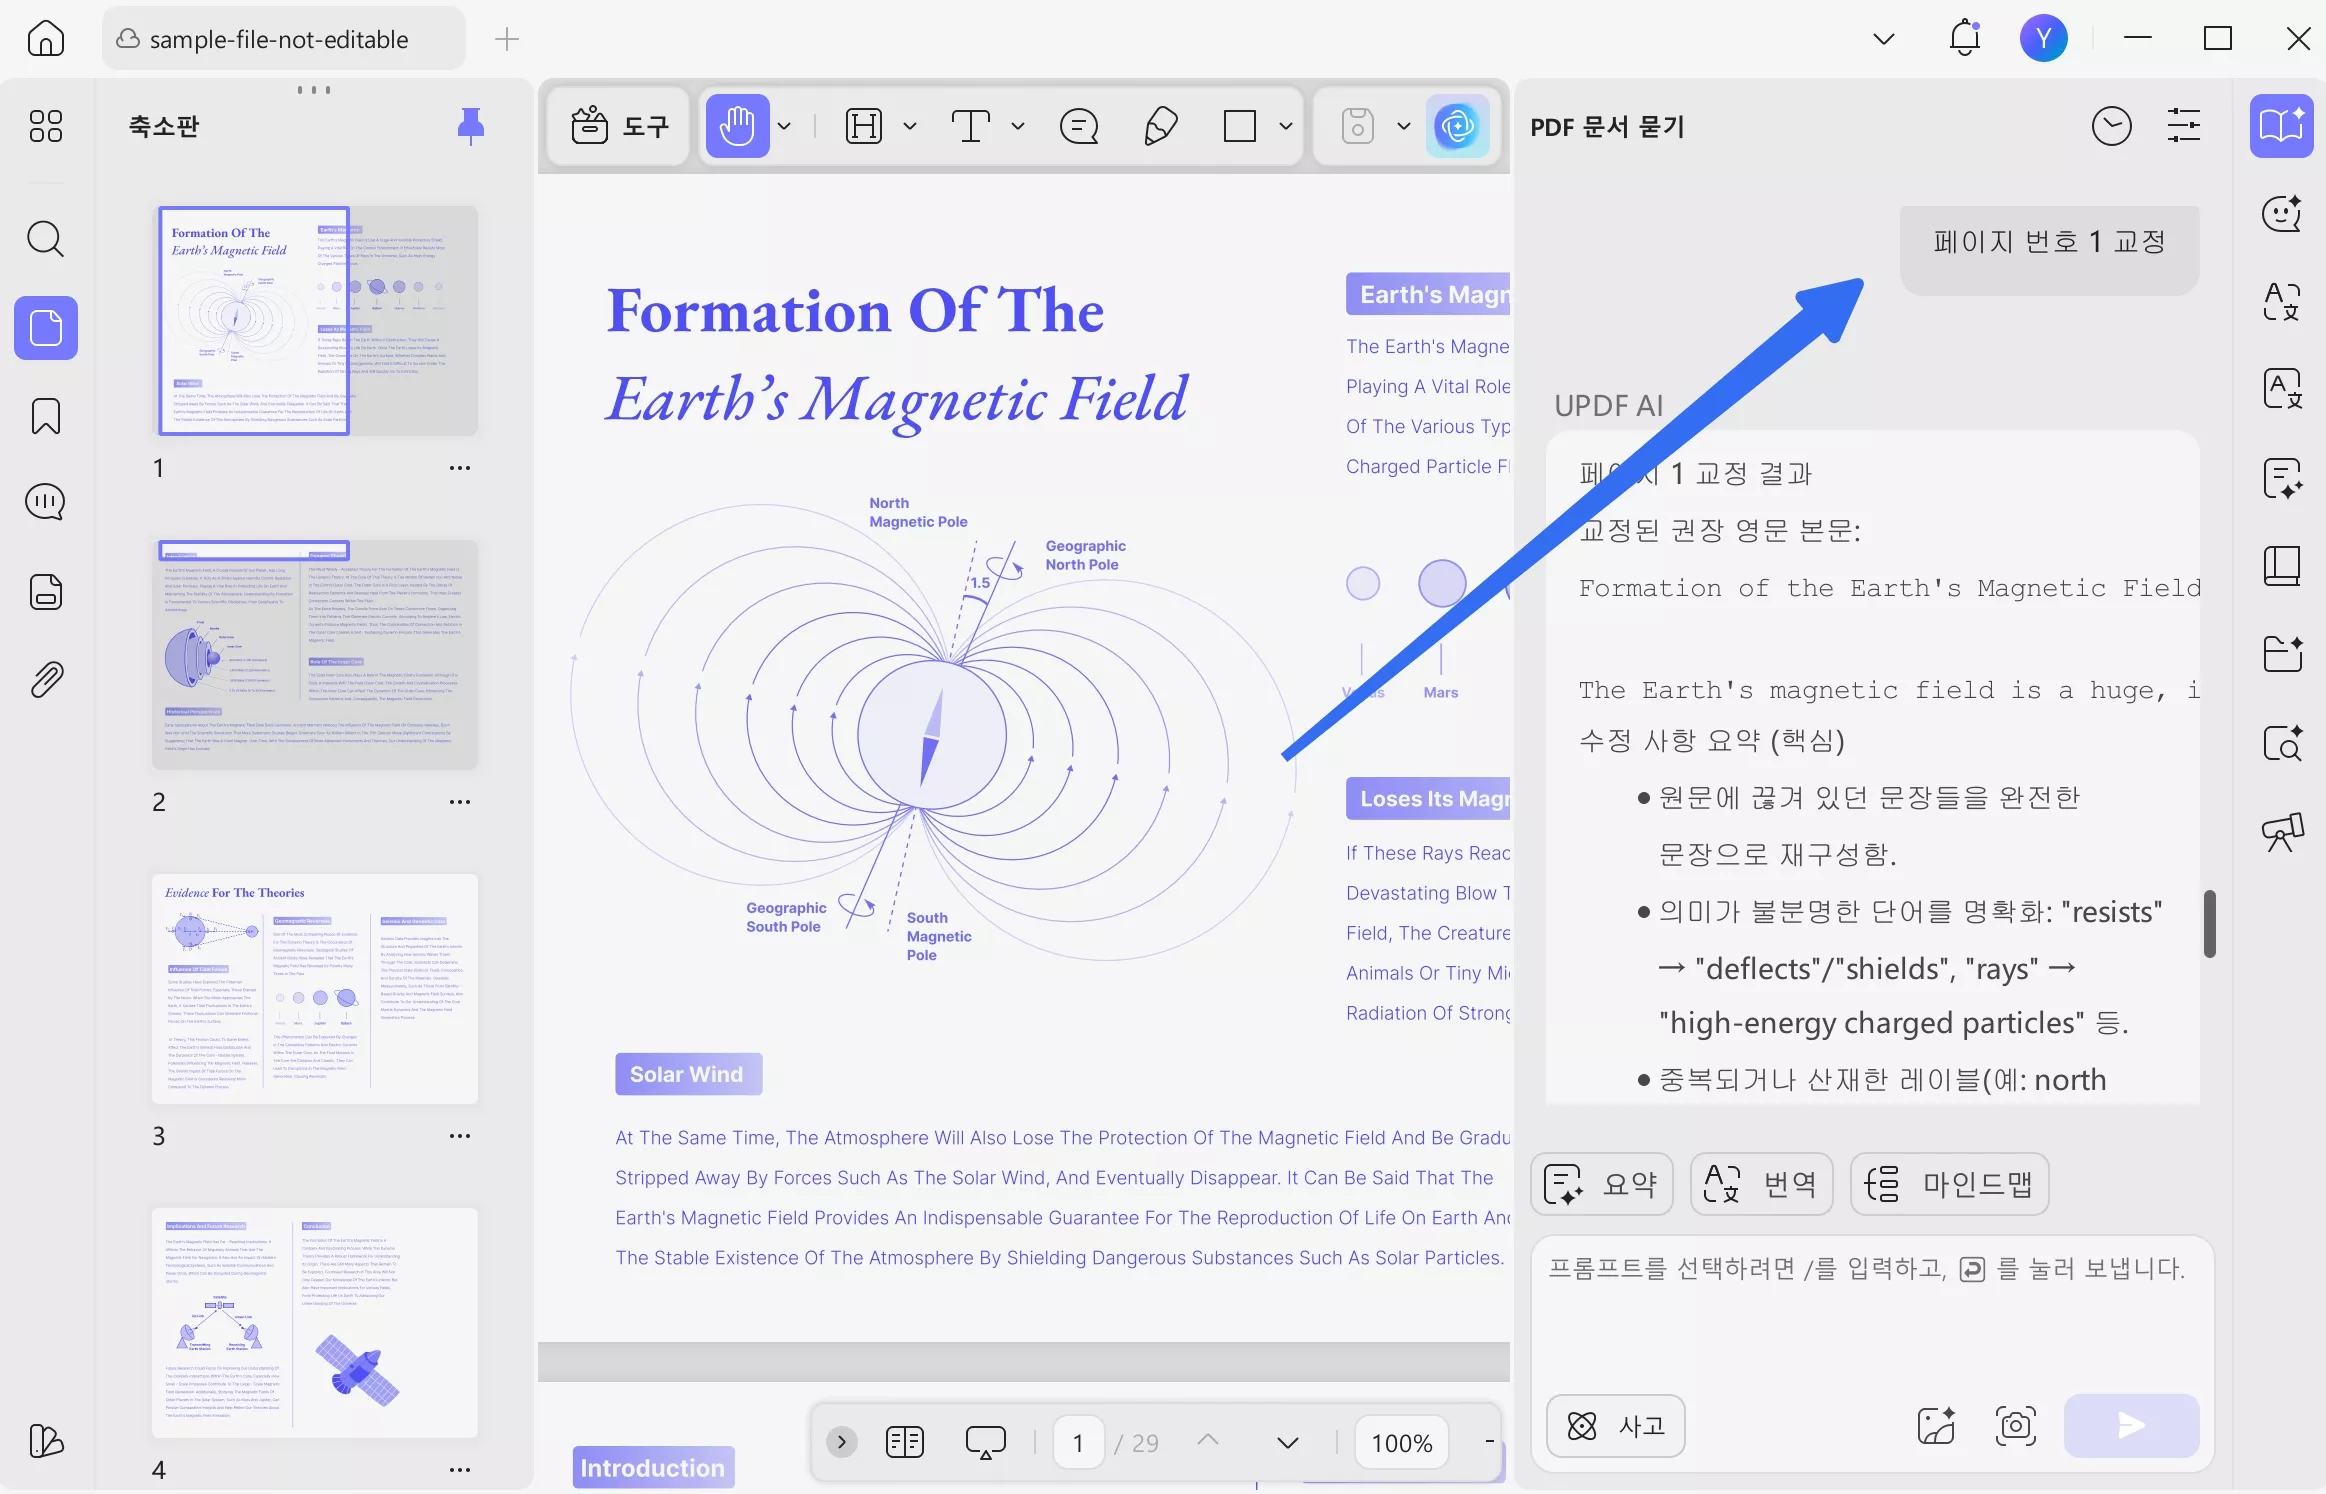This screenshot has width=2326, height=1494.
Task: Select the comment bubble tool in toolbar
Action: pyautogui.click(x=1079, y=126)
